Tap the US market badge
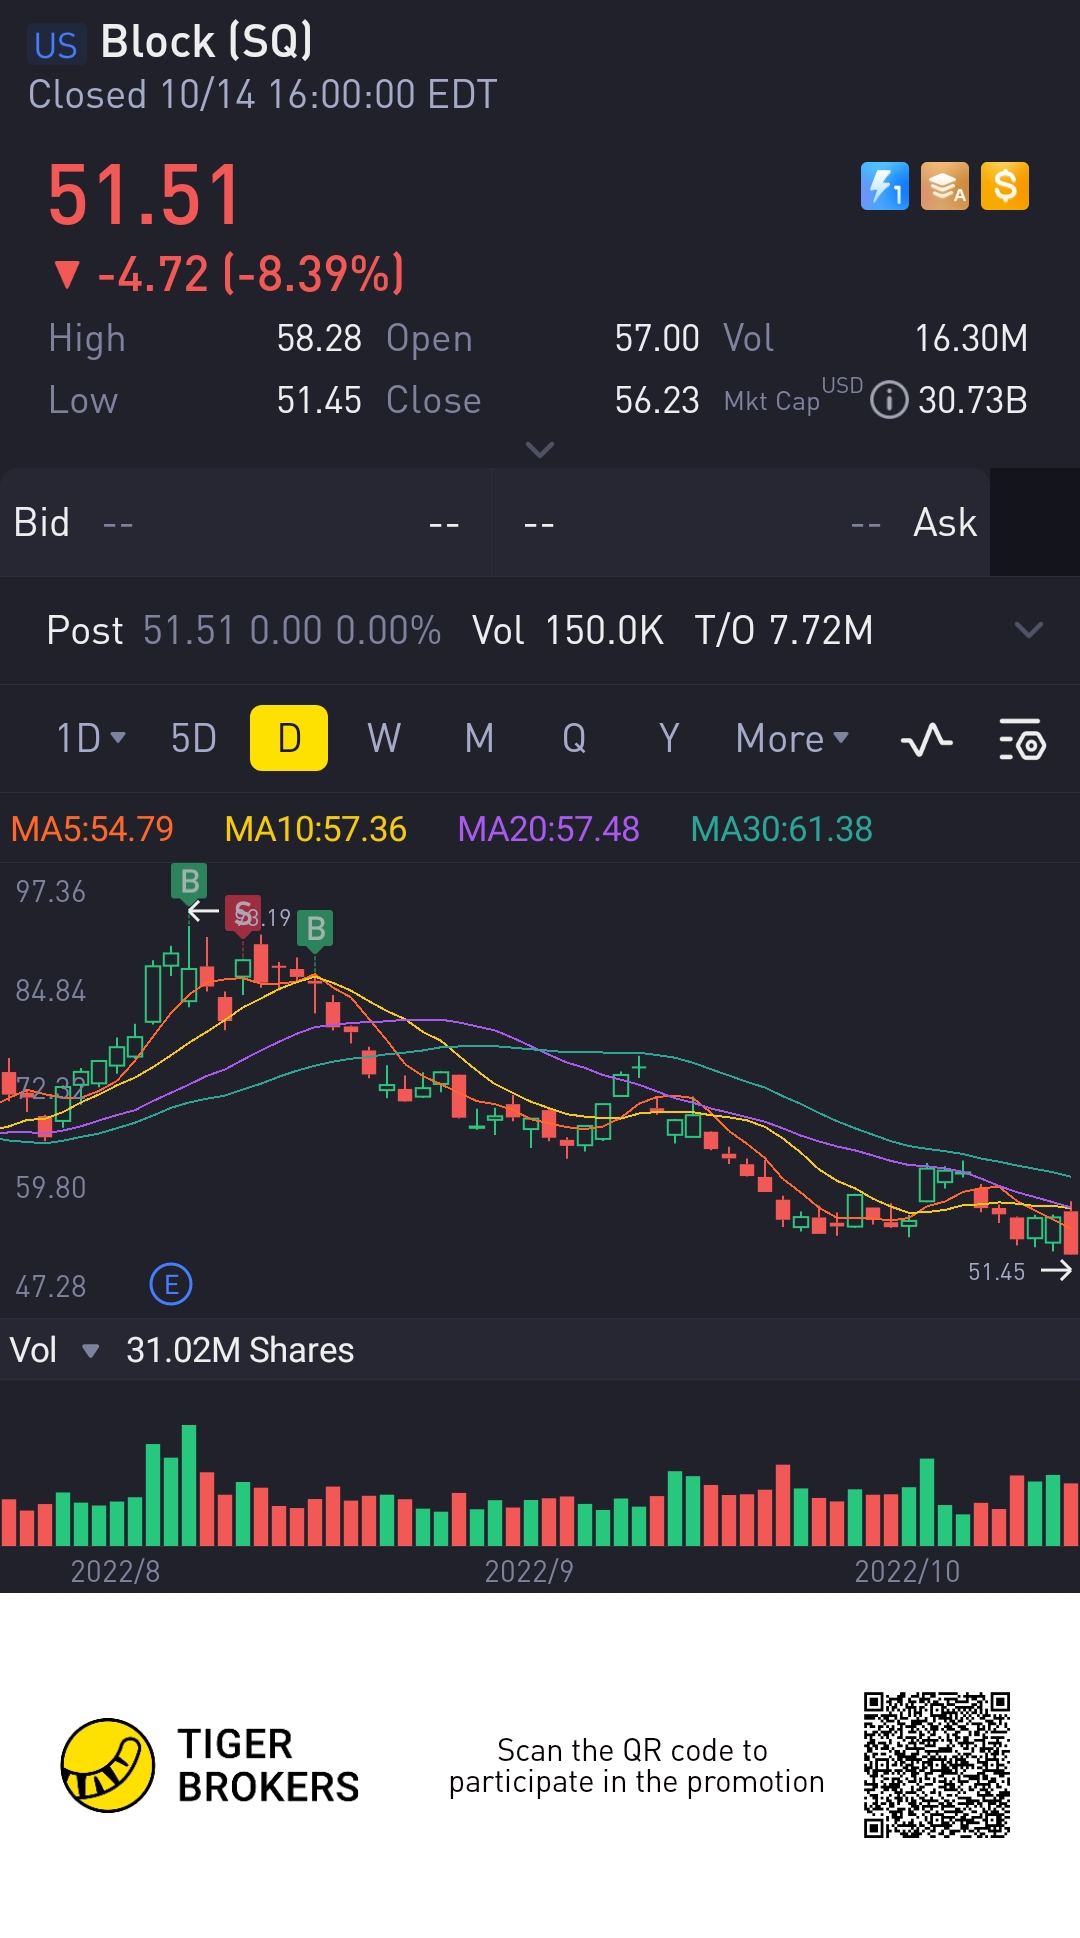The height and width of the screenshot is (1938, 1080). pyautogui.click(x=56, y=45)
